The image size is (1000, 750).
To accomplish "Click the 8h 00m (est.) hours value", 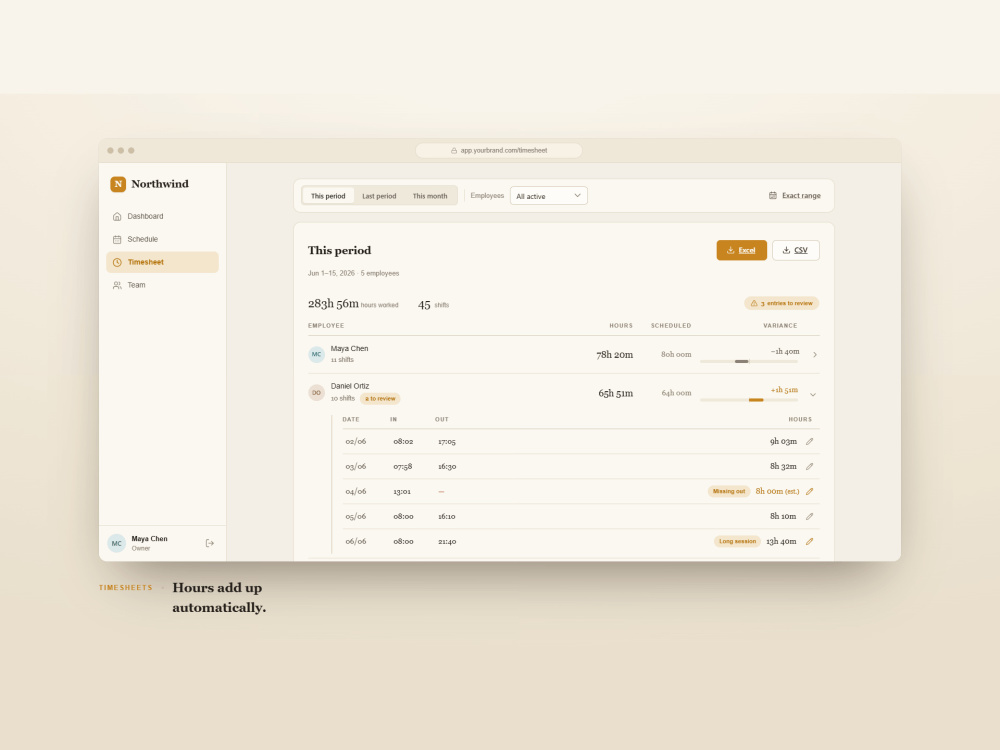I will coord(777,491).
